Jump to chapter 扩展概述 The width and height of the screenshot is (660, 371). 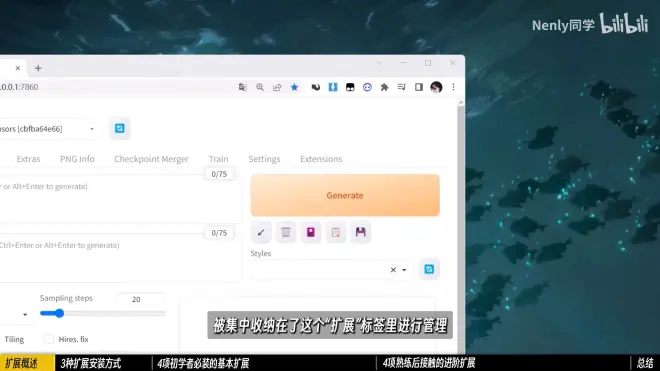tap(22, 363)
